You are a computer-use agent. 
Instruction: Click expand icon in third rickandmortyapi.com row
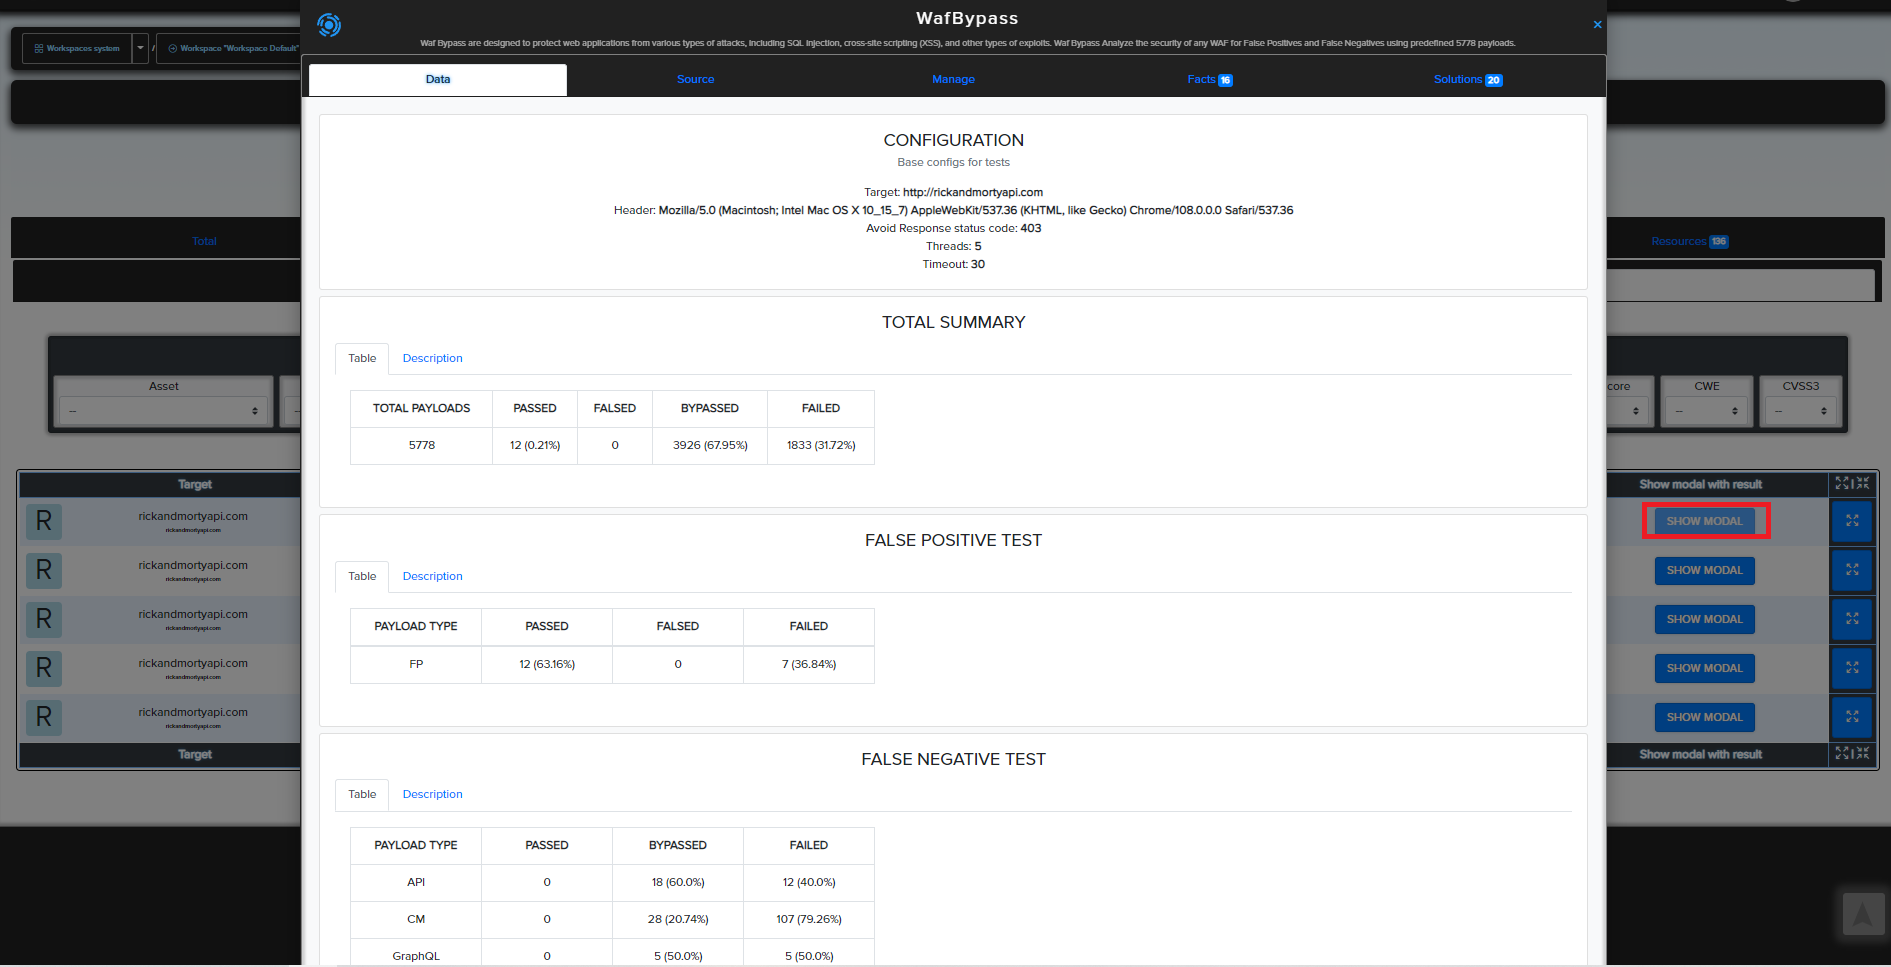[x=1852, y=619]
